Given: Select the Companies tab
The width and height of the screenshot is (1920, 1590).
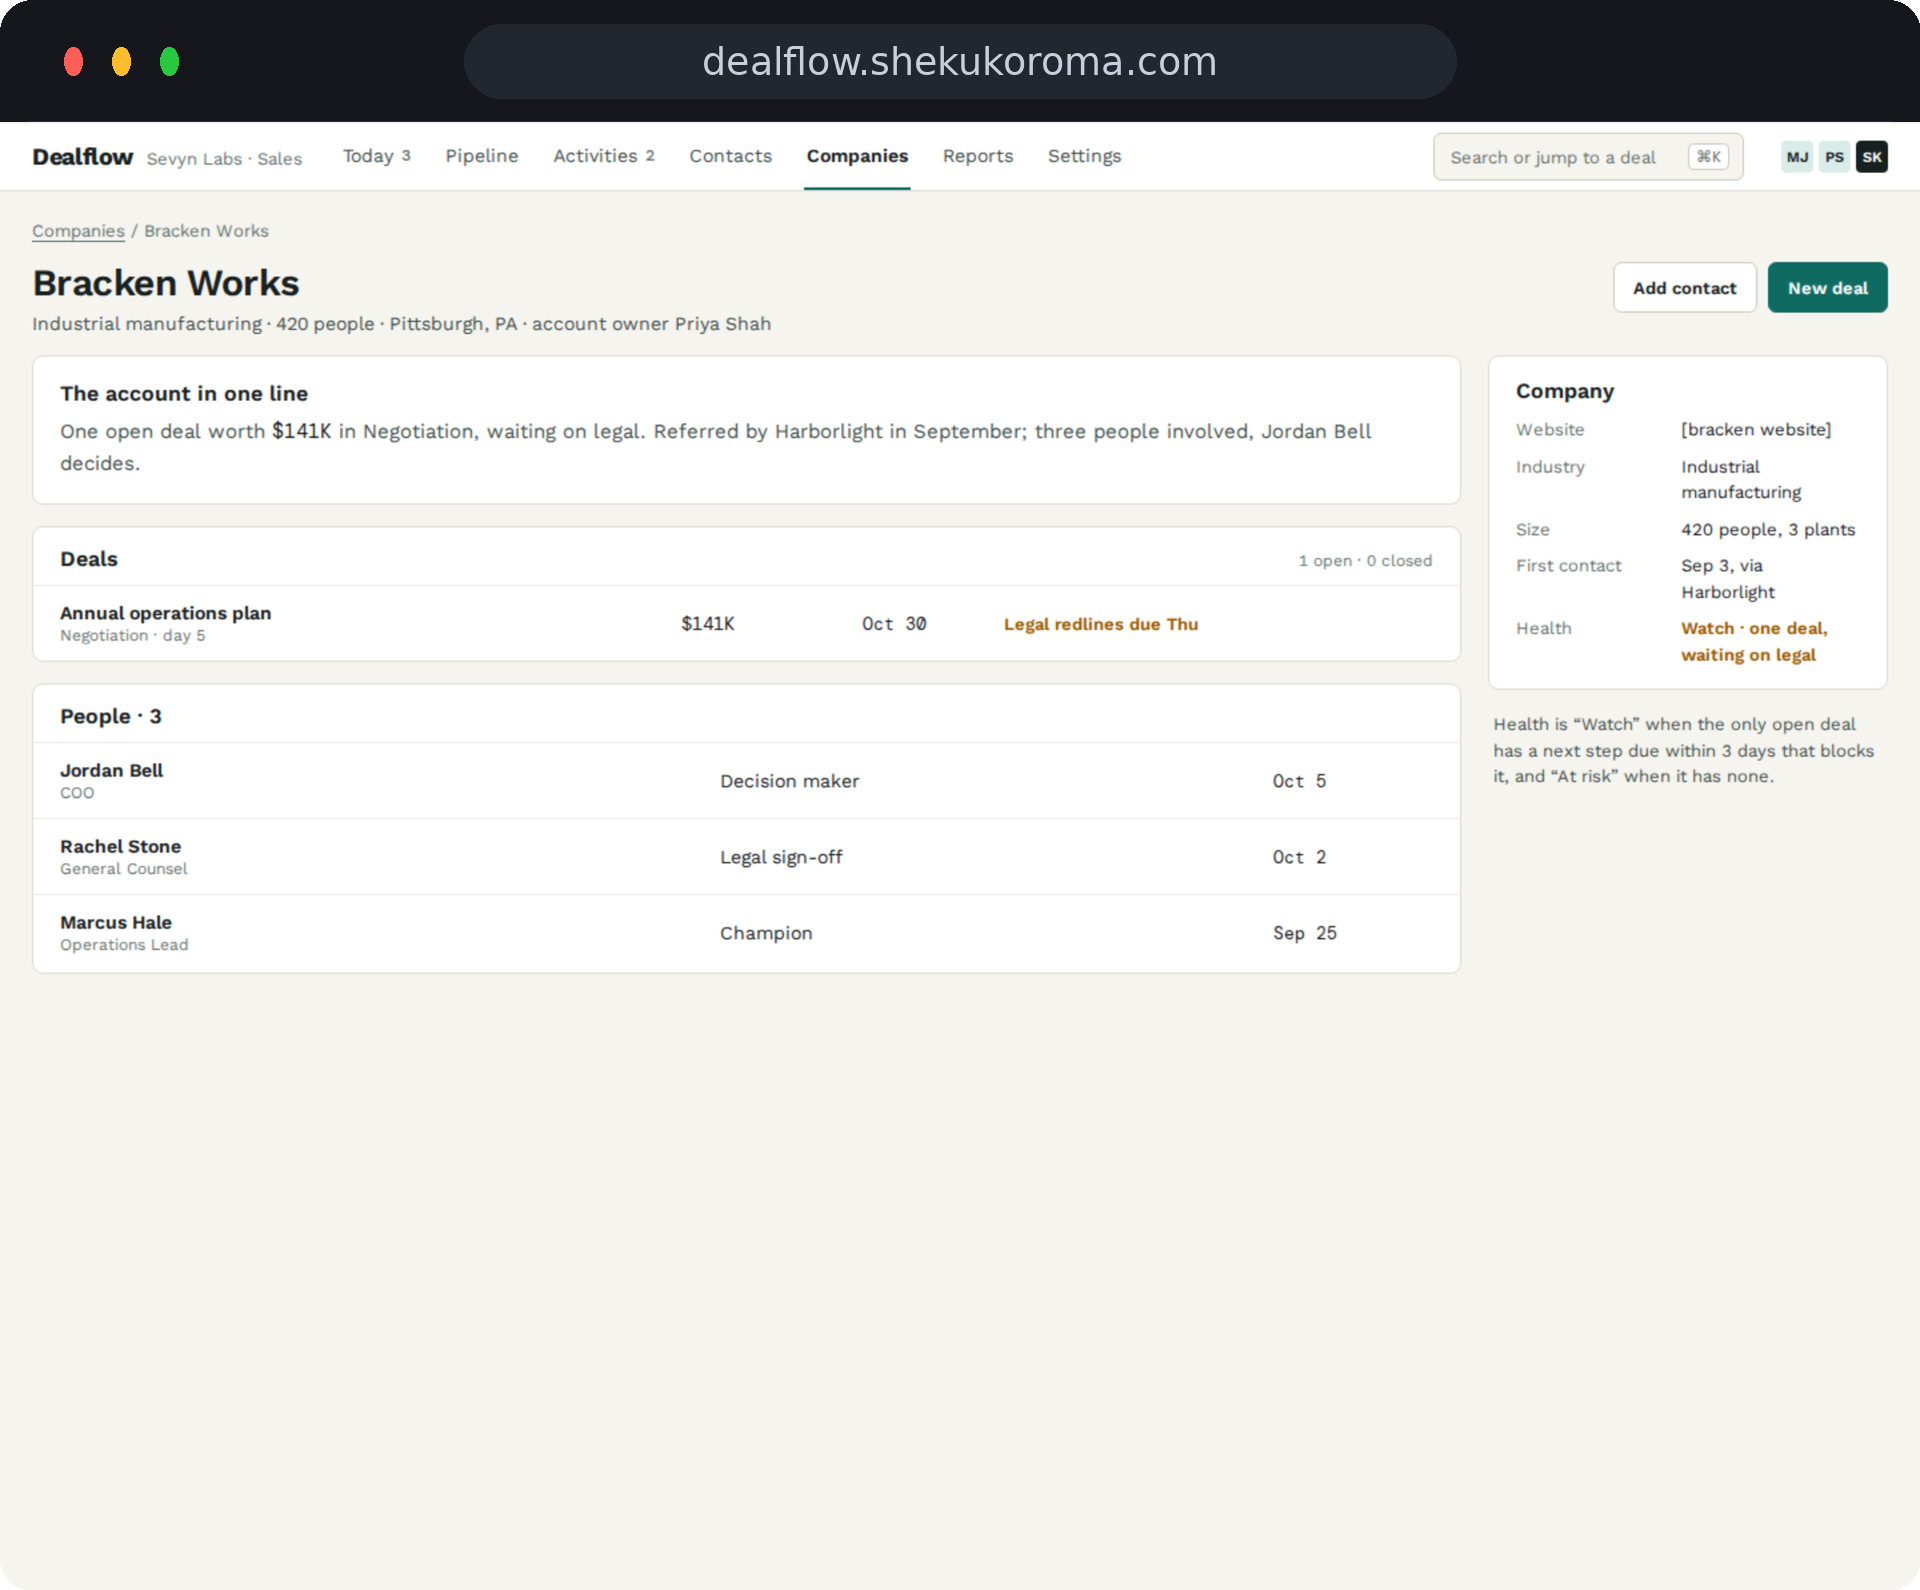Looking at the screenshot, I should (857, 156).
